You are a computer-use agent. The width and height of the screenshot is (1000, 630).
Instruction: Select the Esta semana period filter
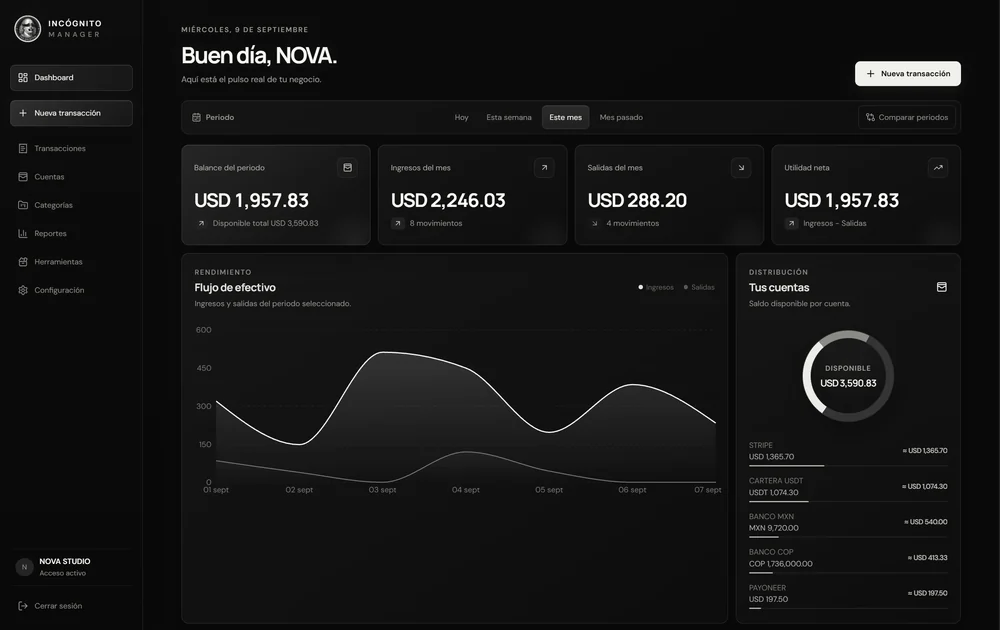click(508, 117)
